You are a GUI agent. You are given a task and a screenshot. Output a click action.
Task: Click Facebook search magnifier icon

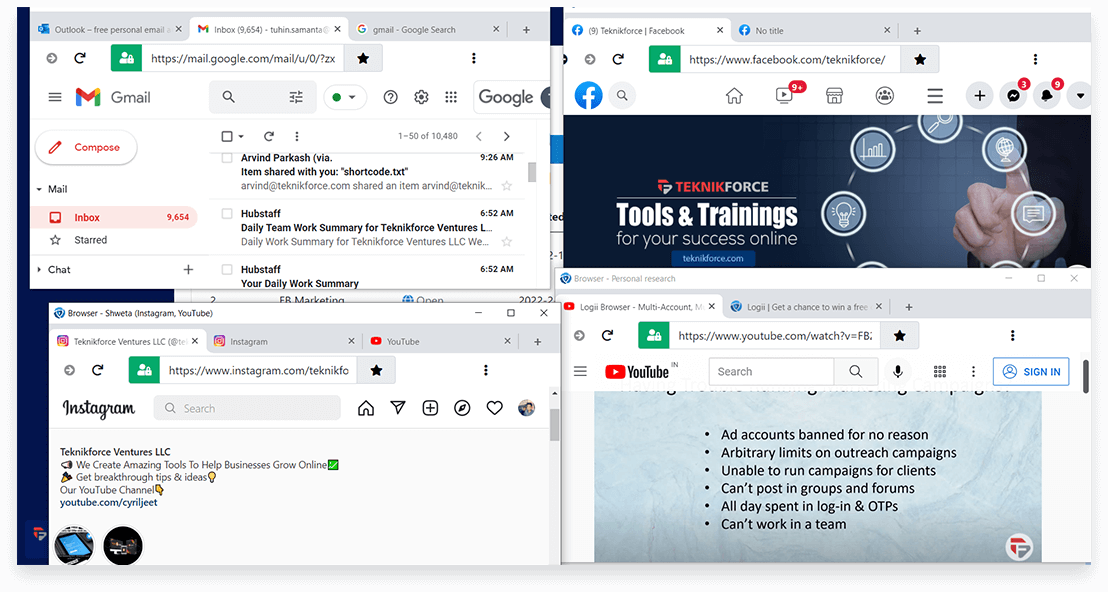[622, 95]
